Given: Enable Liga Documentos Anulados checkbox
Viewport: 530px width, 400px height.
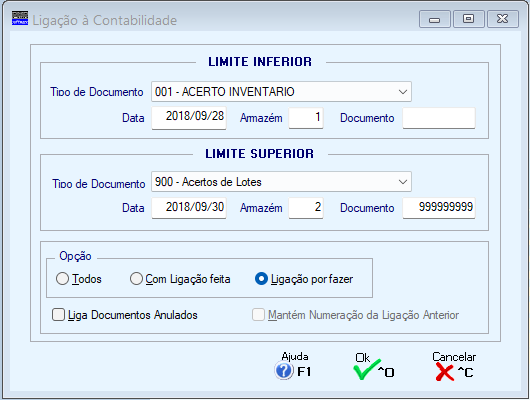Looking at the screenshot, I should tap(58, 314).
